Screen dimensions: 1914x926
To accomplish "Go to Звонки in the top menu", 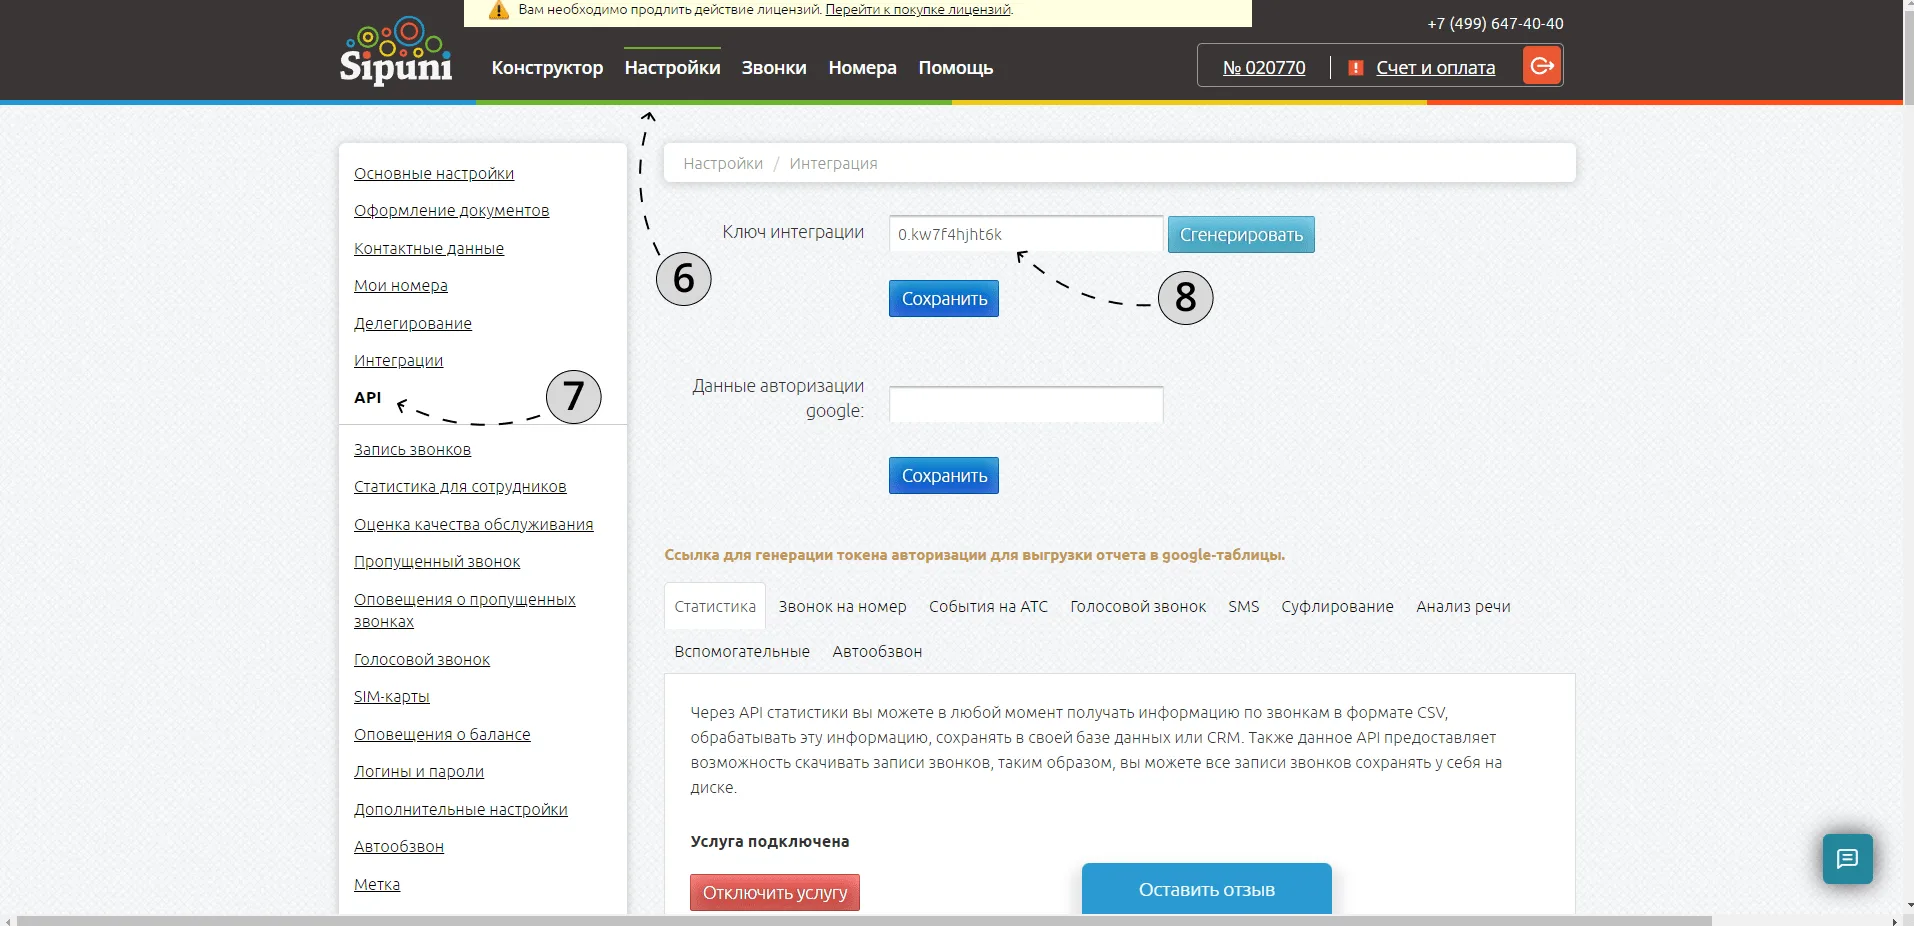I will (x=774, y=68).
